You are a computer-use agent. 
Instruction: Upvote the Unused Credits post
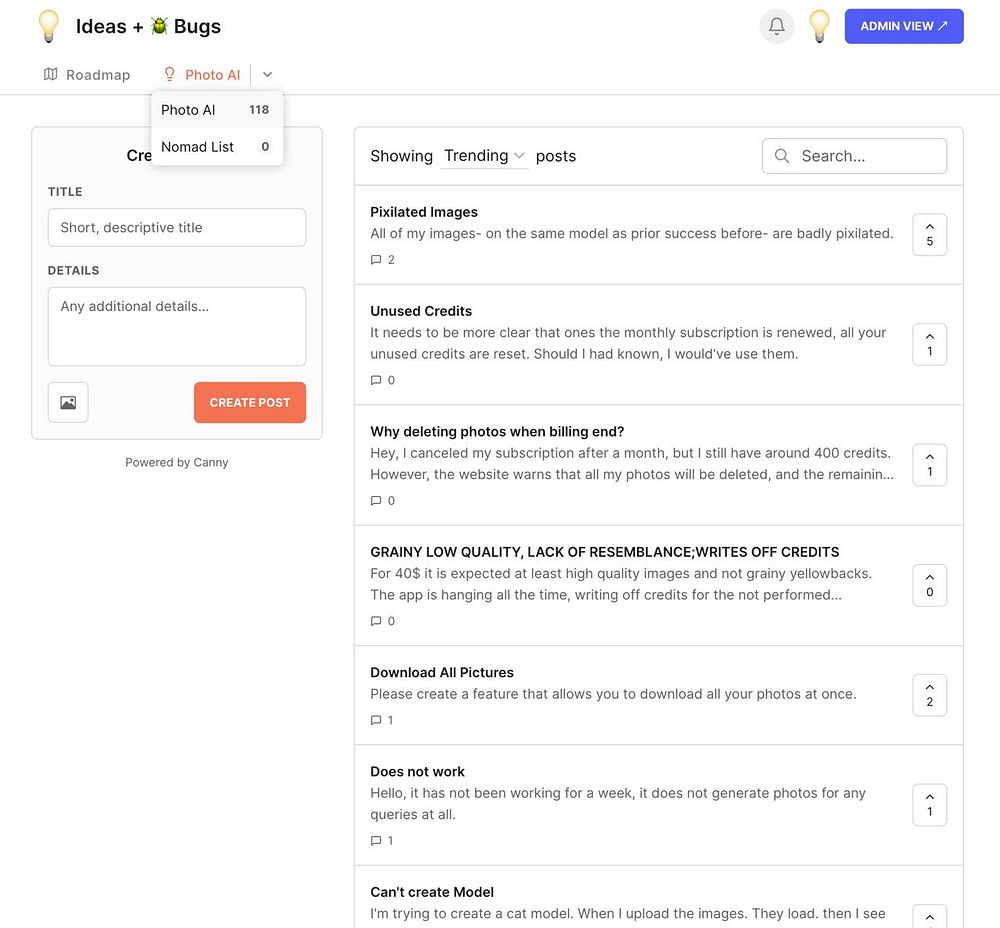tap(929, 344)
